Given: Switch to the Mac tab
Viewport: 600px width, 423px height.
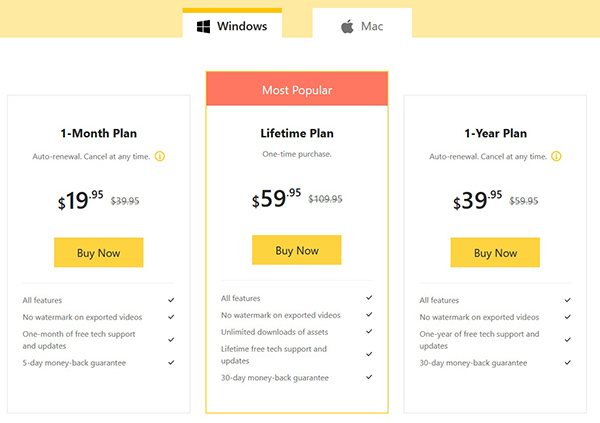Looking at the screenshot, I should pos(362,23).
